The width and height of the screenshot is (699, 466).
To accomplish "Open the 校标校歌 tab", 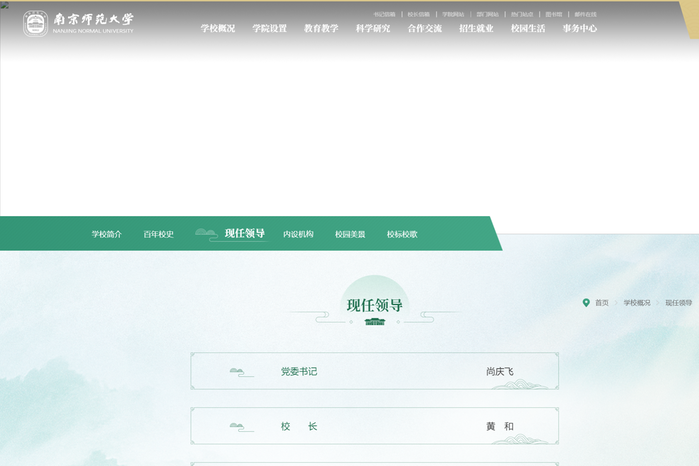I will (x=402, y=234).
